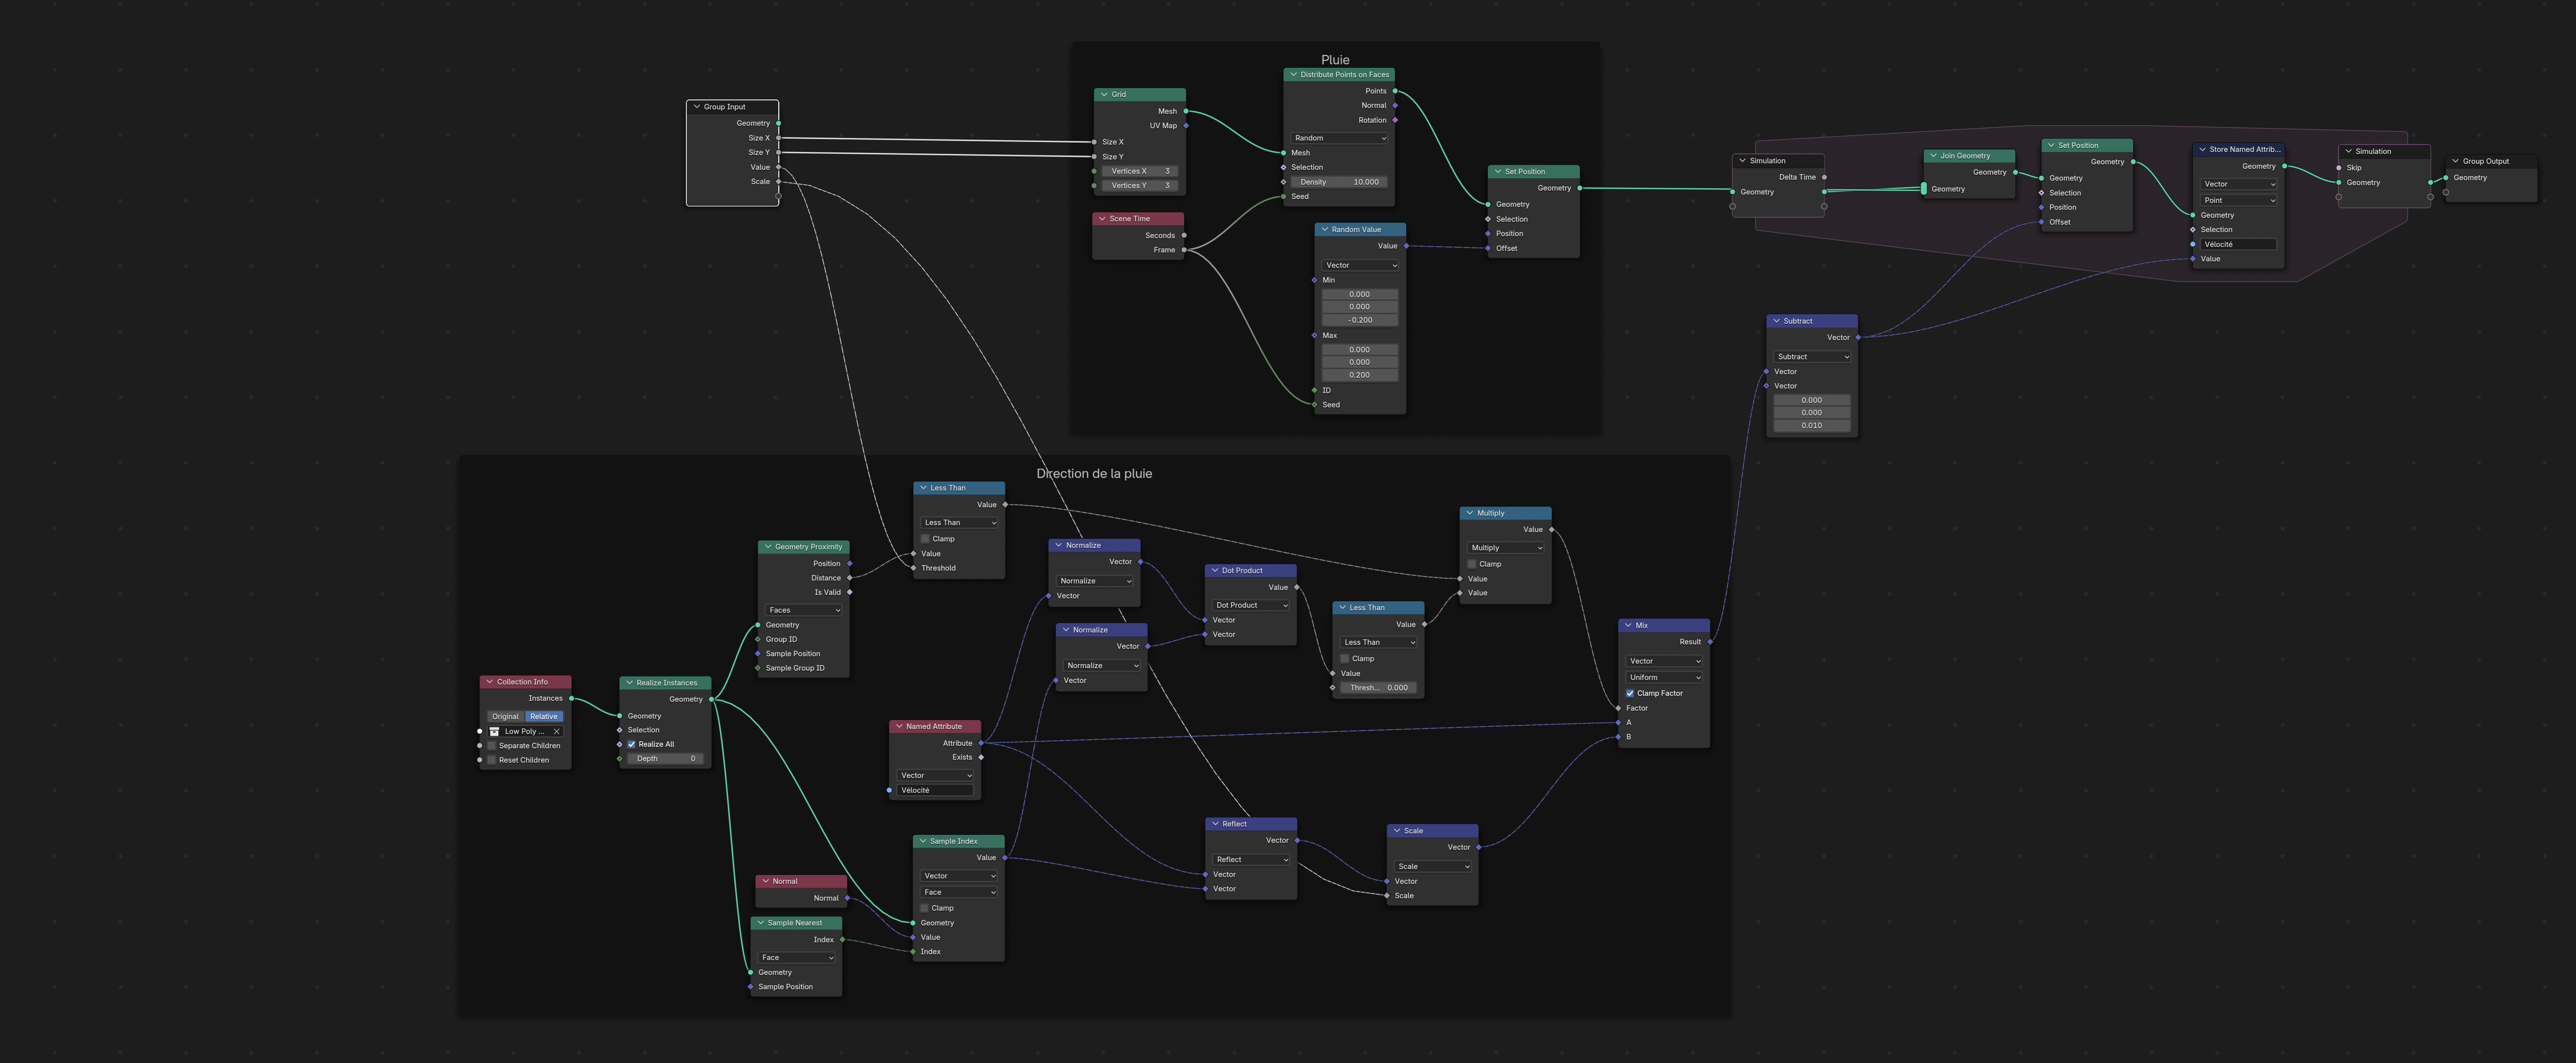Toggle Clamp Factor in the Mix node
This screenshot has height=1063, width=2576.
click(1630, 693)
